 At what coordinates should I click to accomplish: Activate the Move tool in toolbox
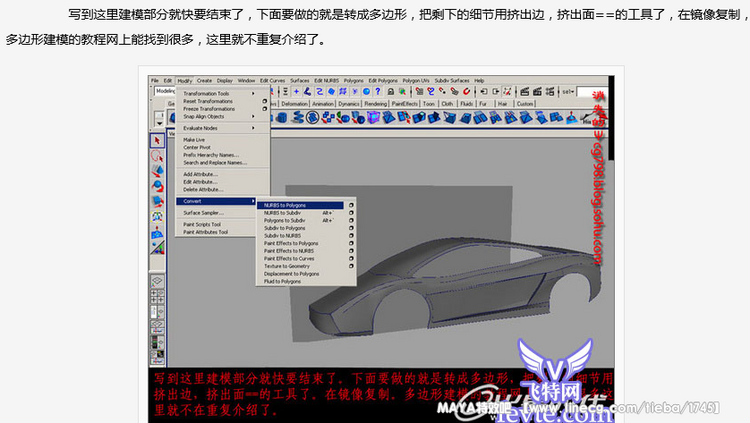click(157, 170)
